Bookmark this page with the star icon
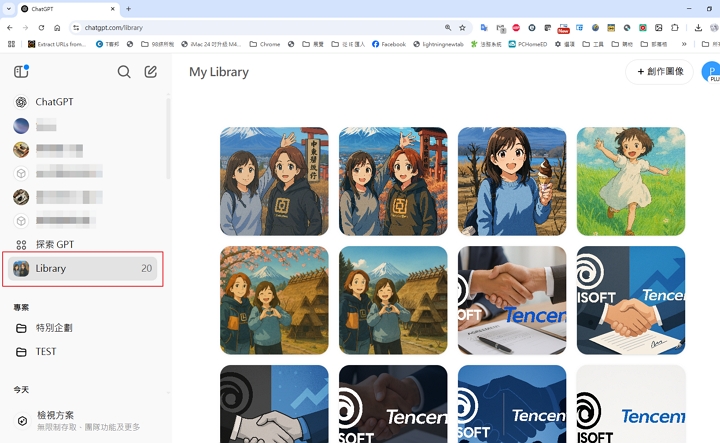 click(462, 28)
